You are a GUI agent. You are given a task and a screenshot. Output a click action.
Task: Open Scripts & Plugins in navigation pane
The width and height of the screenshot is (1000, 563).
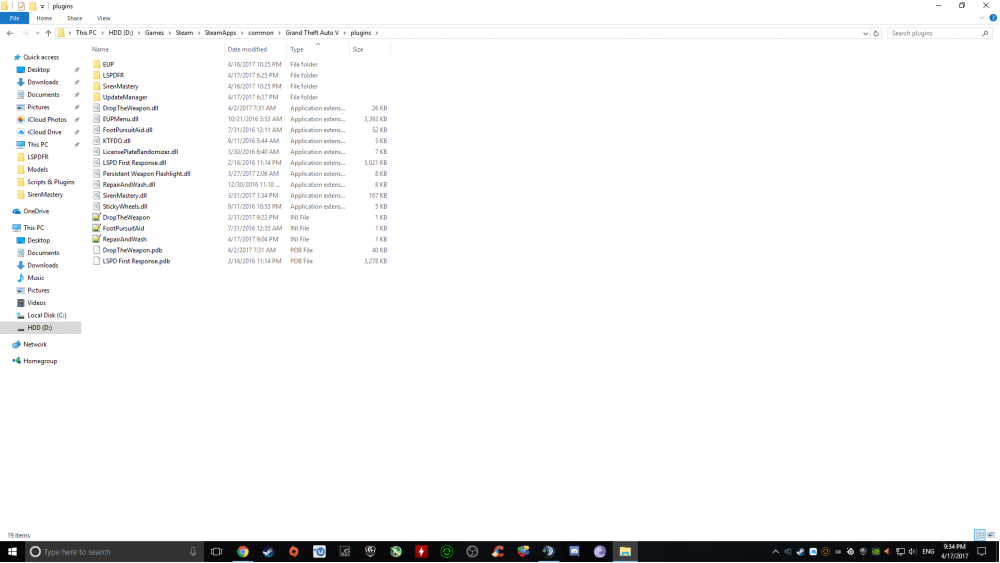click(x=50, y=182)
